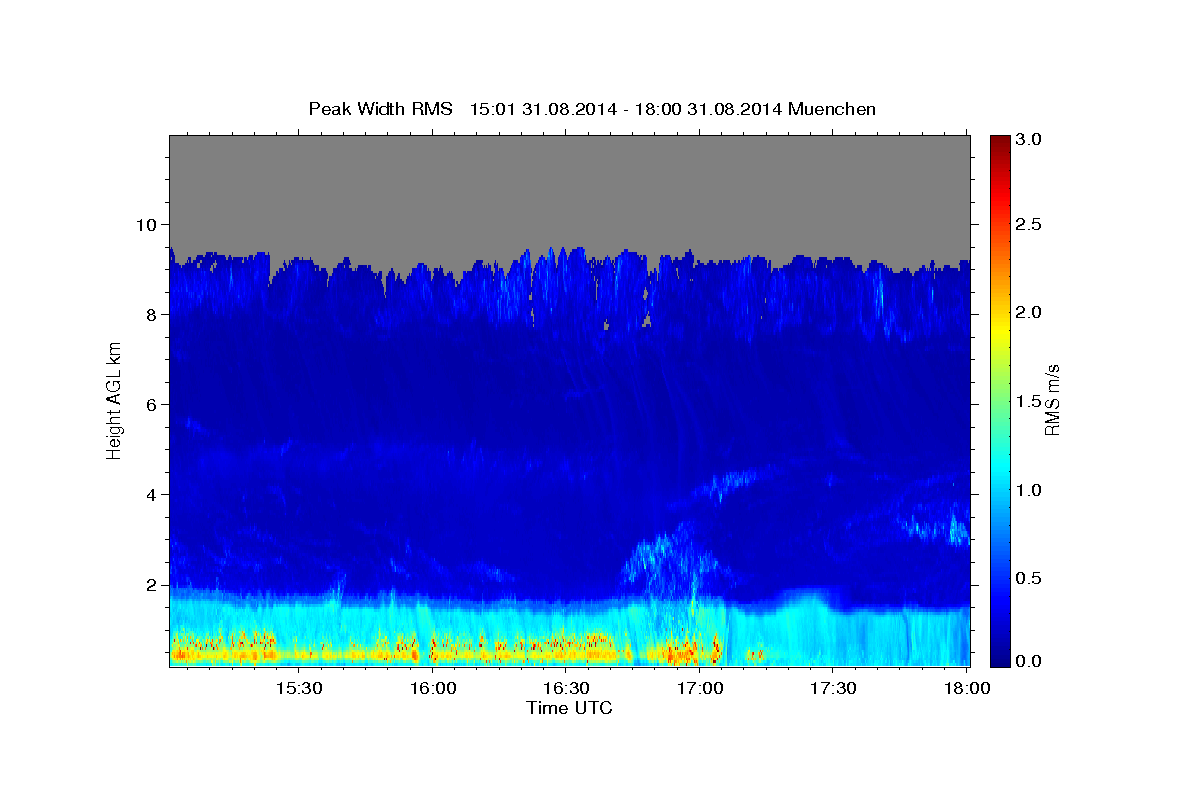Click the 'Time UTC' axis label
This screenshot has width=1200, height=800.
pyautogui.click(x=569, y=708)
